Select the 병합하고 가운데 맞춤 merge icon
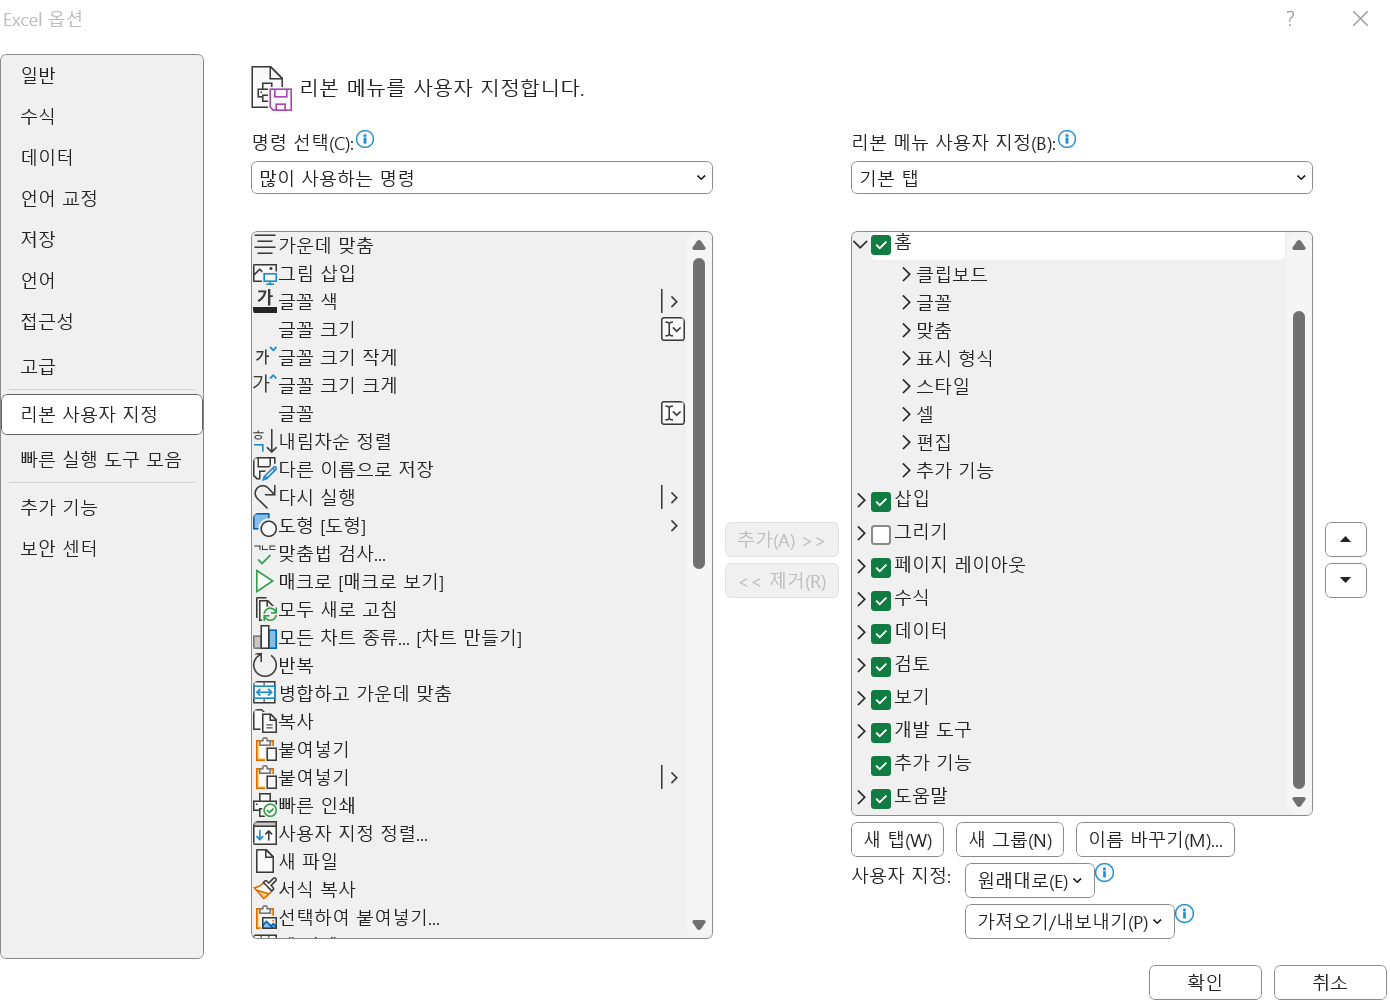The width and height of the screenshot is (1390, 1000). tap(265, 692)
